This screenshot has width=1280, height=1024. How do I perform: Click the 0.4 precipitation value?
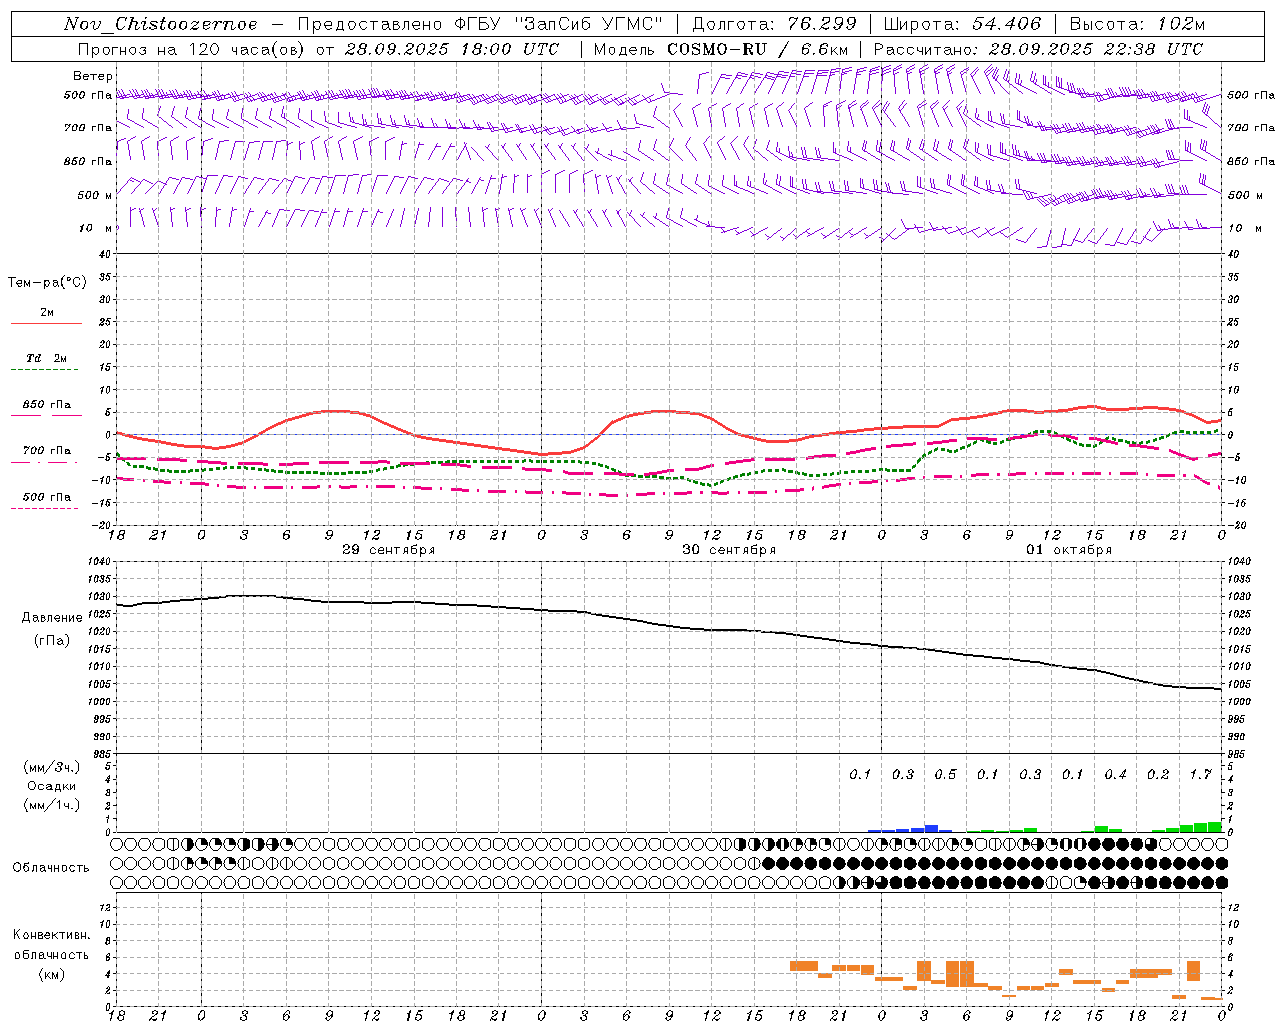[1115, 775]
